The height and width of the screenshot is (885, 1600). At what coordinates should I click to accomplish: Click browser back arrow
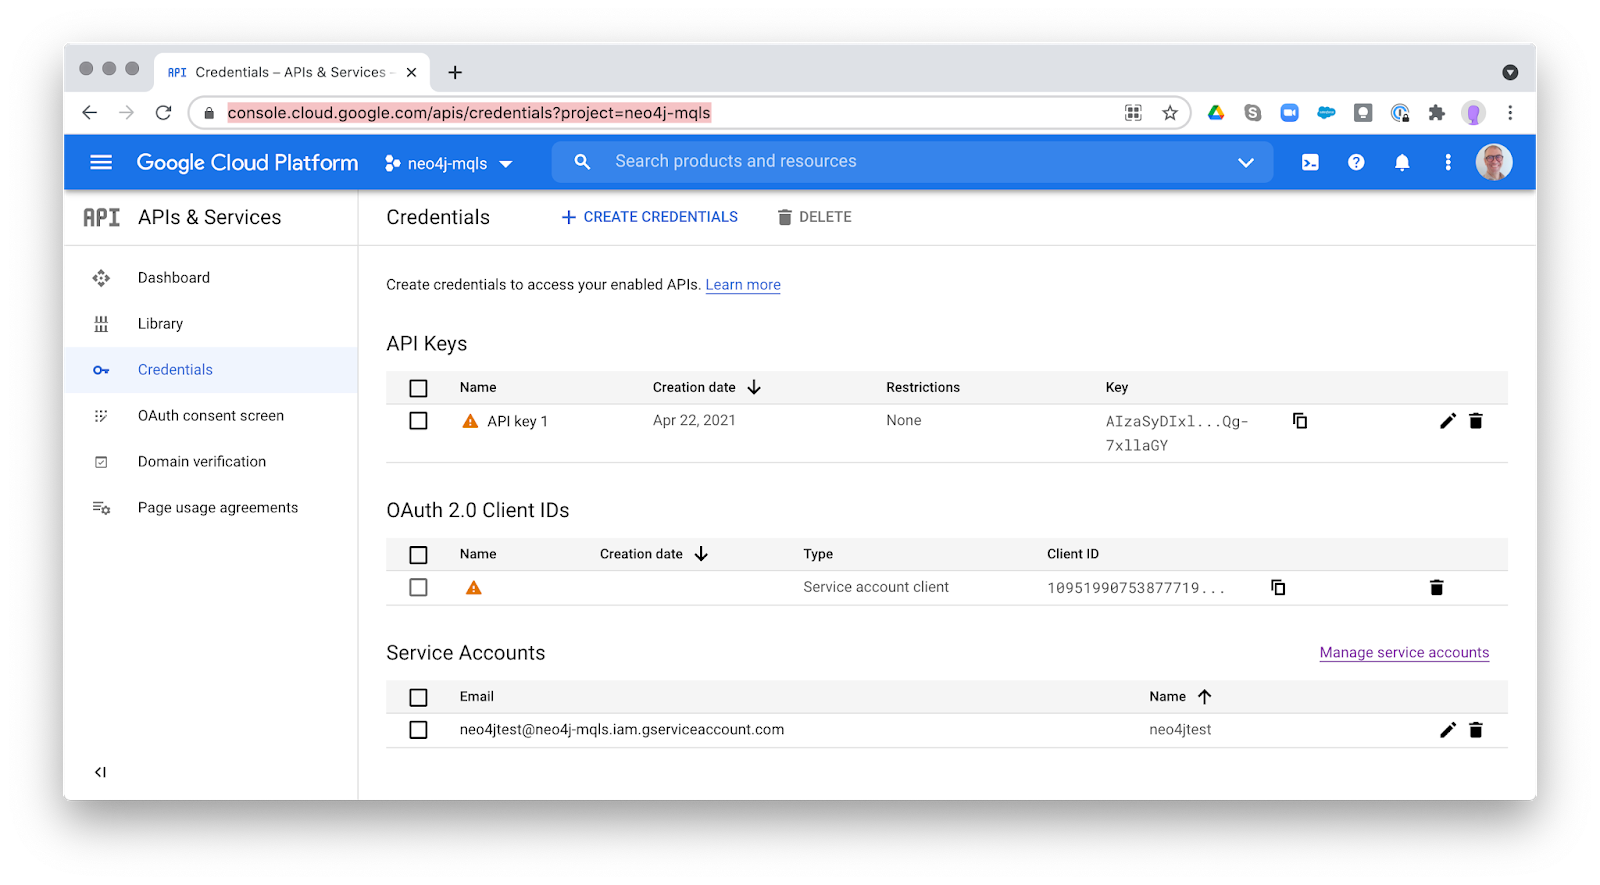(90, 113)
